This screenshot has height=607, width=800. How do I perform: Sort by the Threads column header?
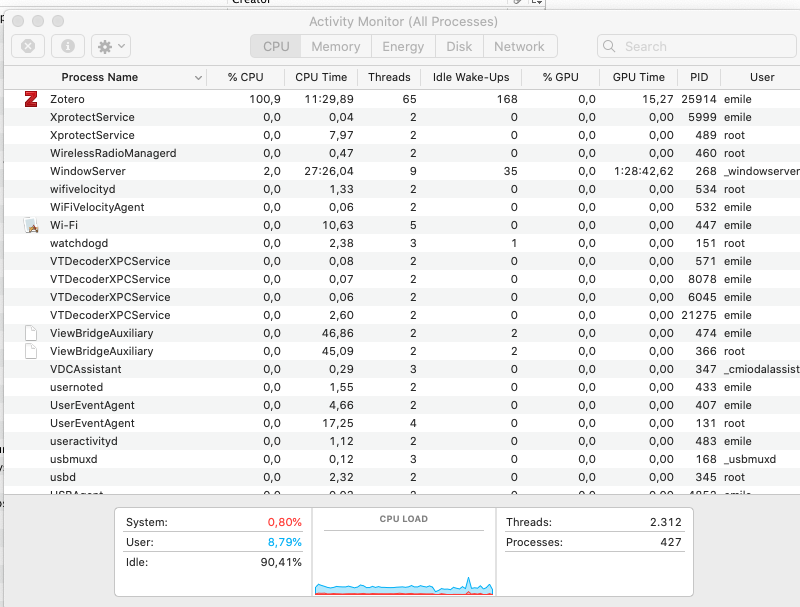[389, 77]
